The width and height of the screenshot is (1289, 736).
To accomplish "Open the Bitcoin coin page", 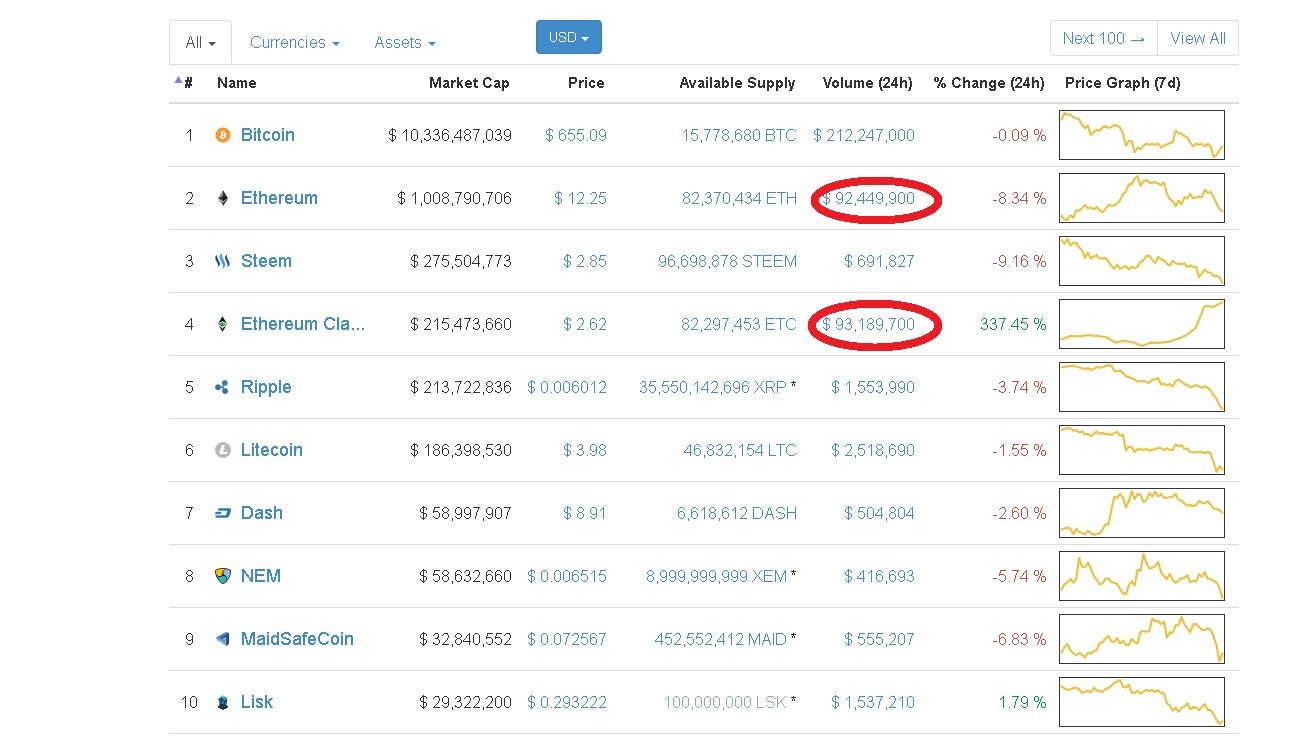I will [x=268, y=135].
